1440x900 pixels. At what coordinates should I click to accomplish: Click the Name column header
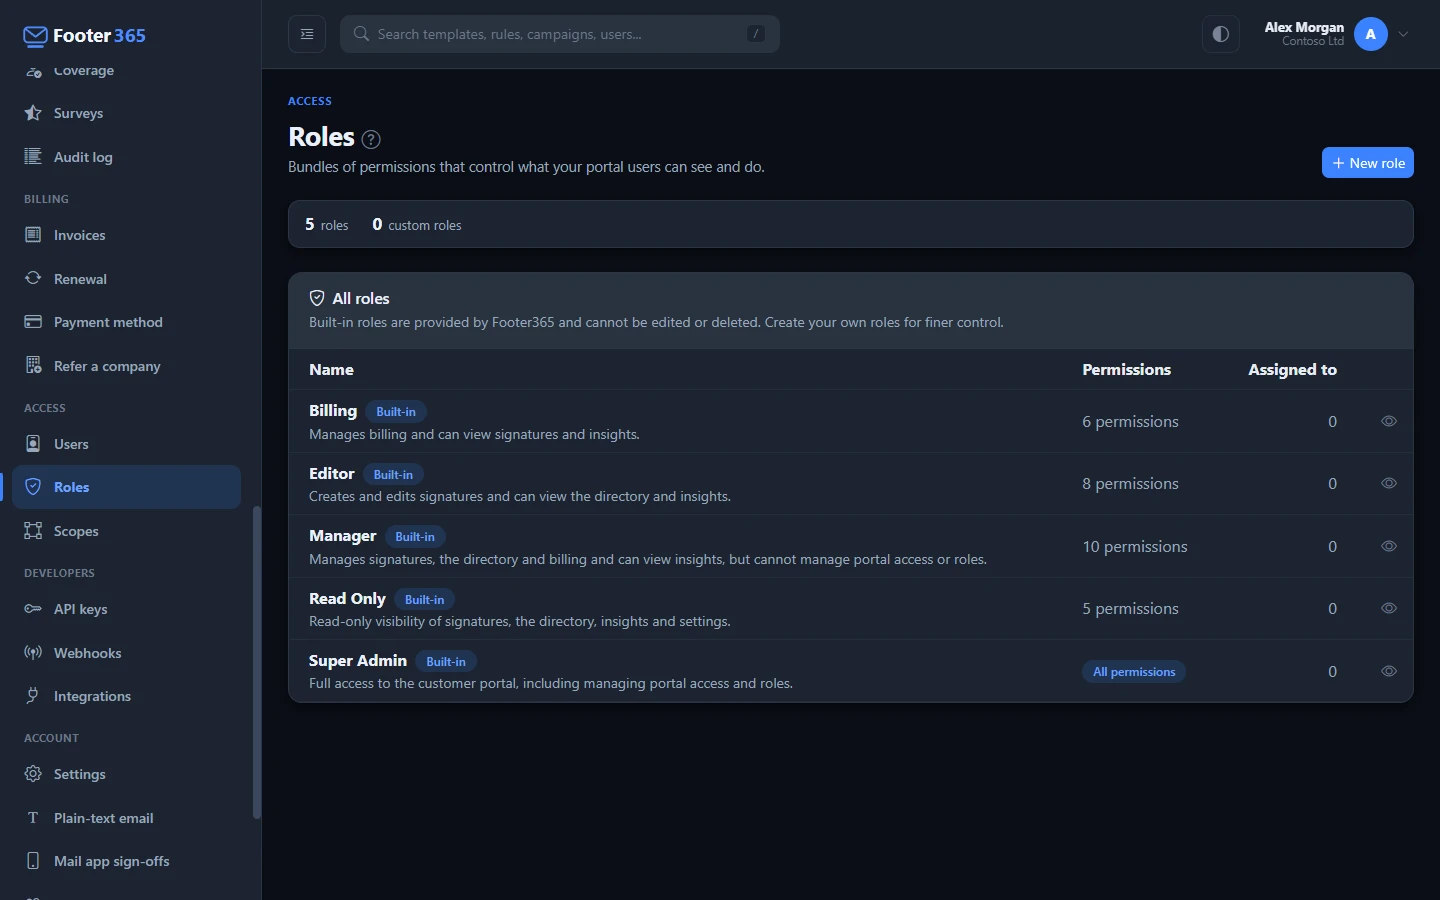pyautogui.click(x=331, y=370)
